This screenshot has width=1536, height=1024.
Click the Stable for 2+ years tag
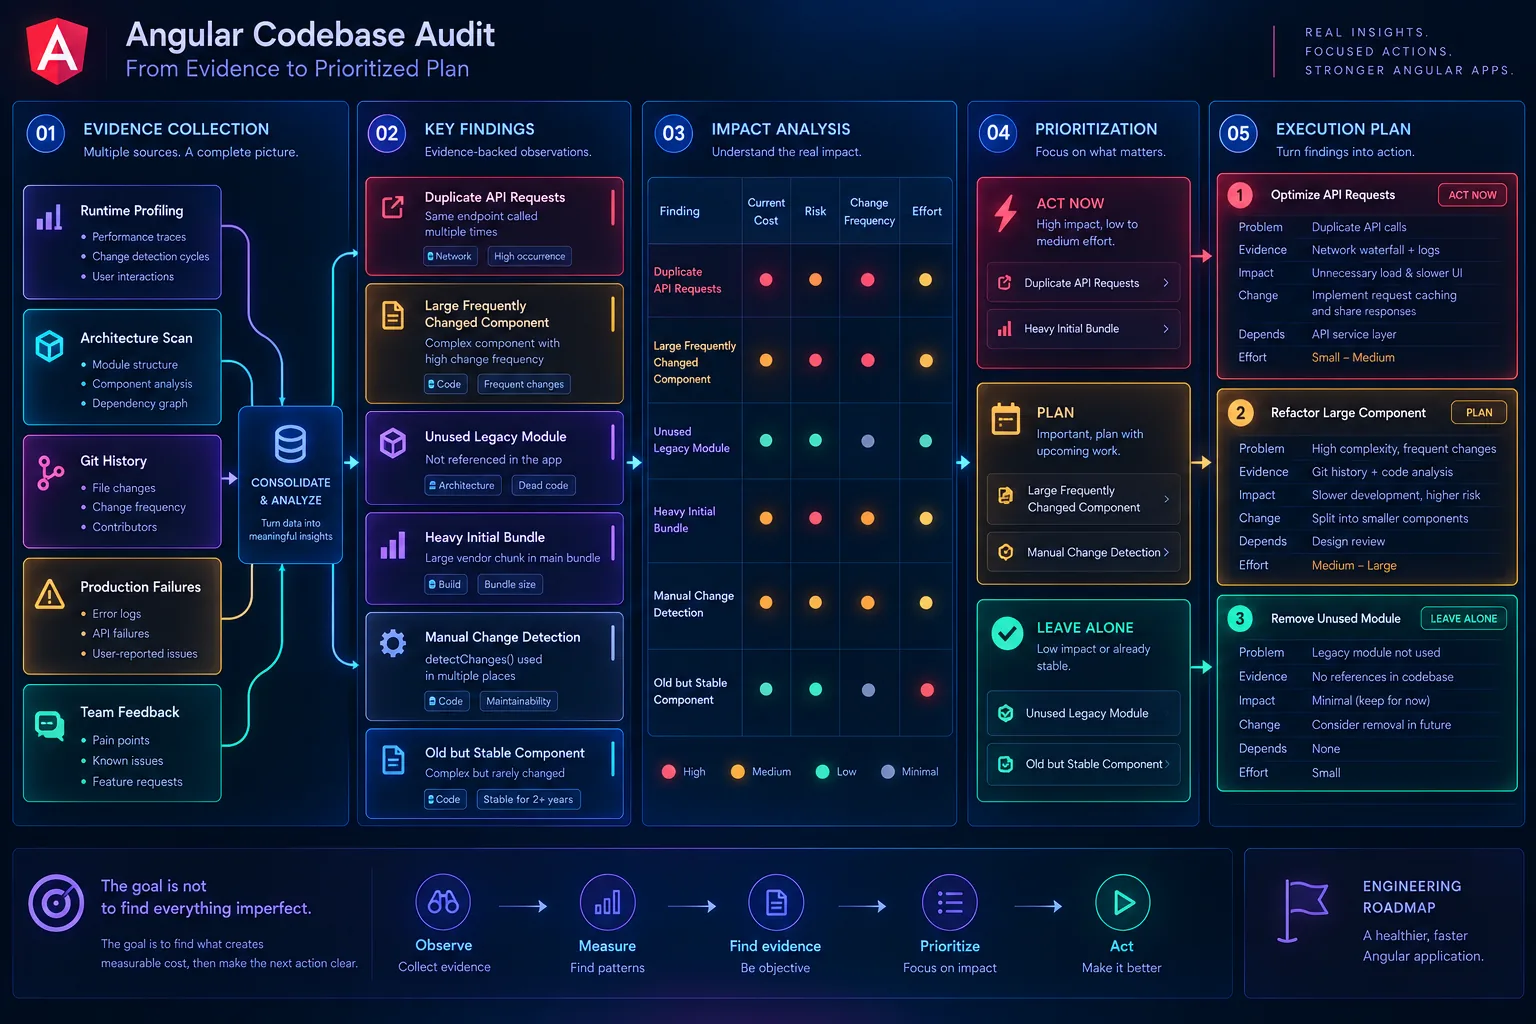(x=528, y=799)
